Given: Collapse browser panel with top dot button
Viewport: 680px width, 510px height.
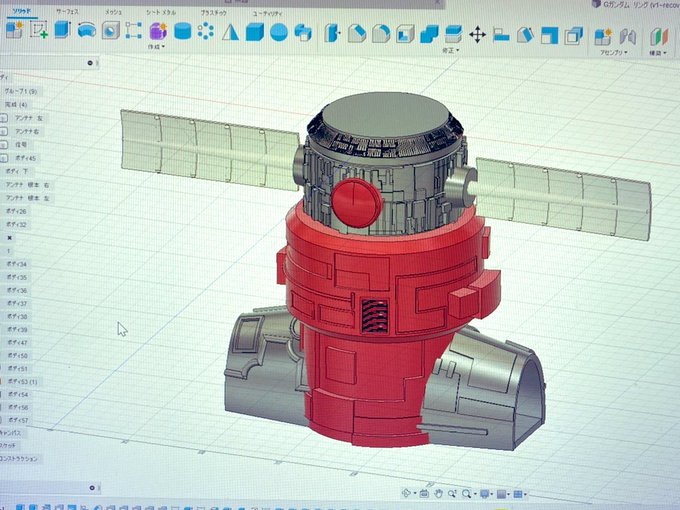Looking at the screenshot, I should tap(90, 63).
